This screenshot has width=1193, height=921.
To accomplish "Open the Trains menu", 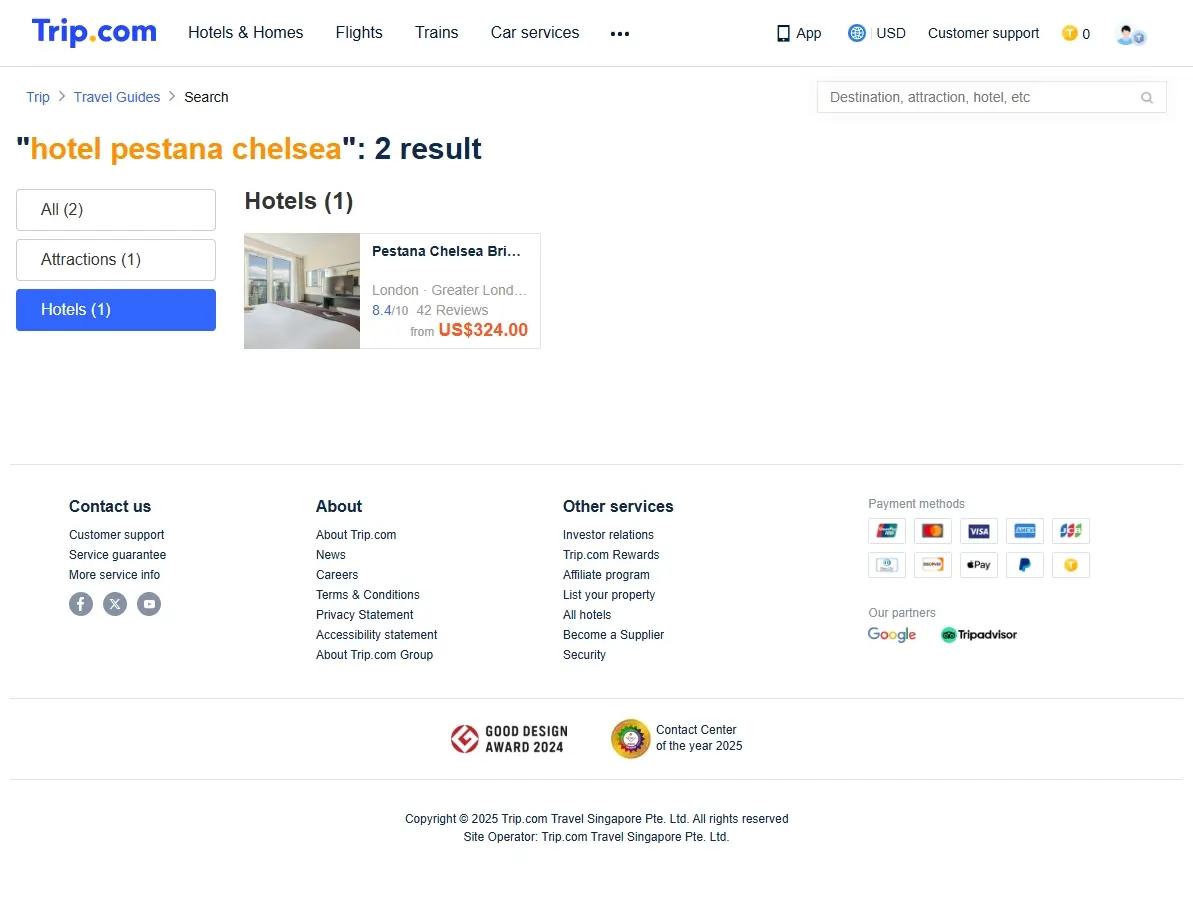I will point(436,33).
